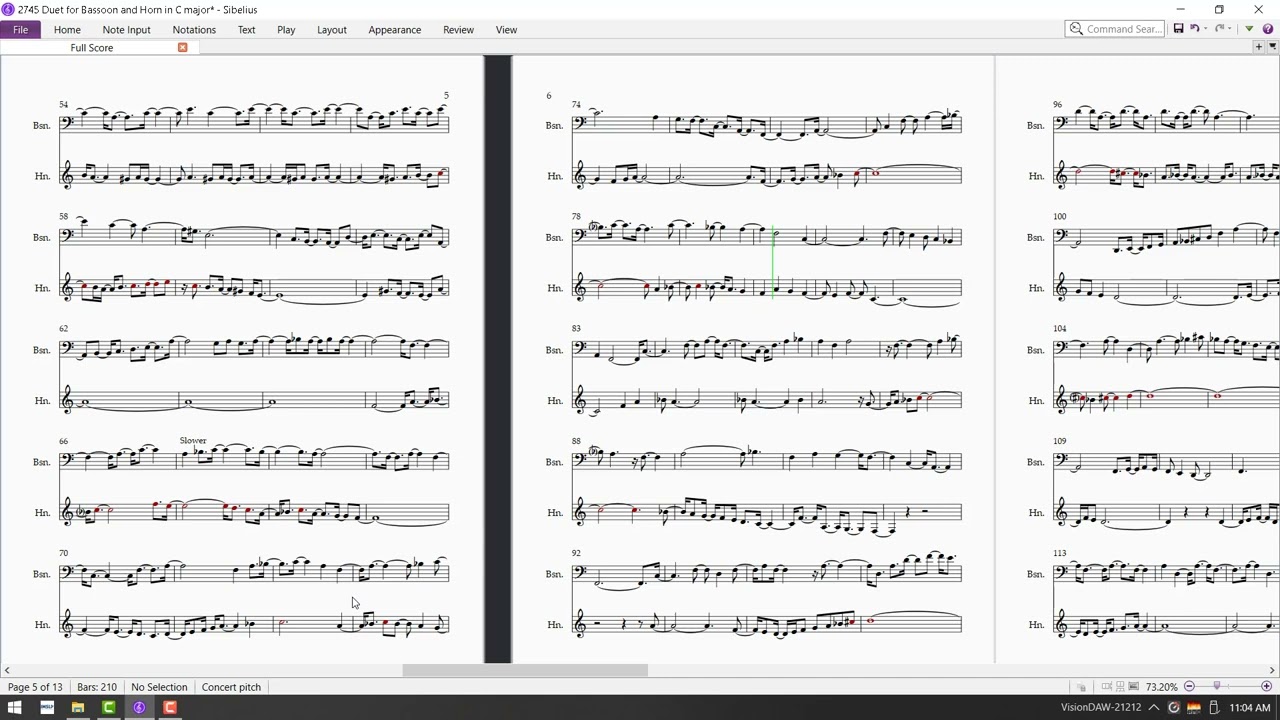Close the Full Score tab
Screen dimensions: 1280x720
pos(182,48)
